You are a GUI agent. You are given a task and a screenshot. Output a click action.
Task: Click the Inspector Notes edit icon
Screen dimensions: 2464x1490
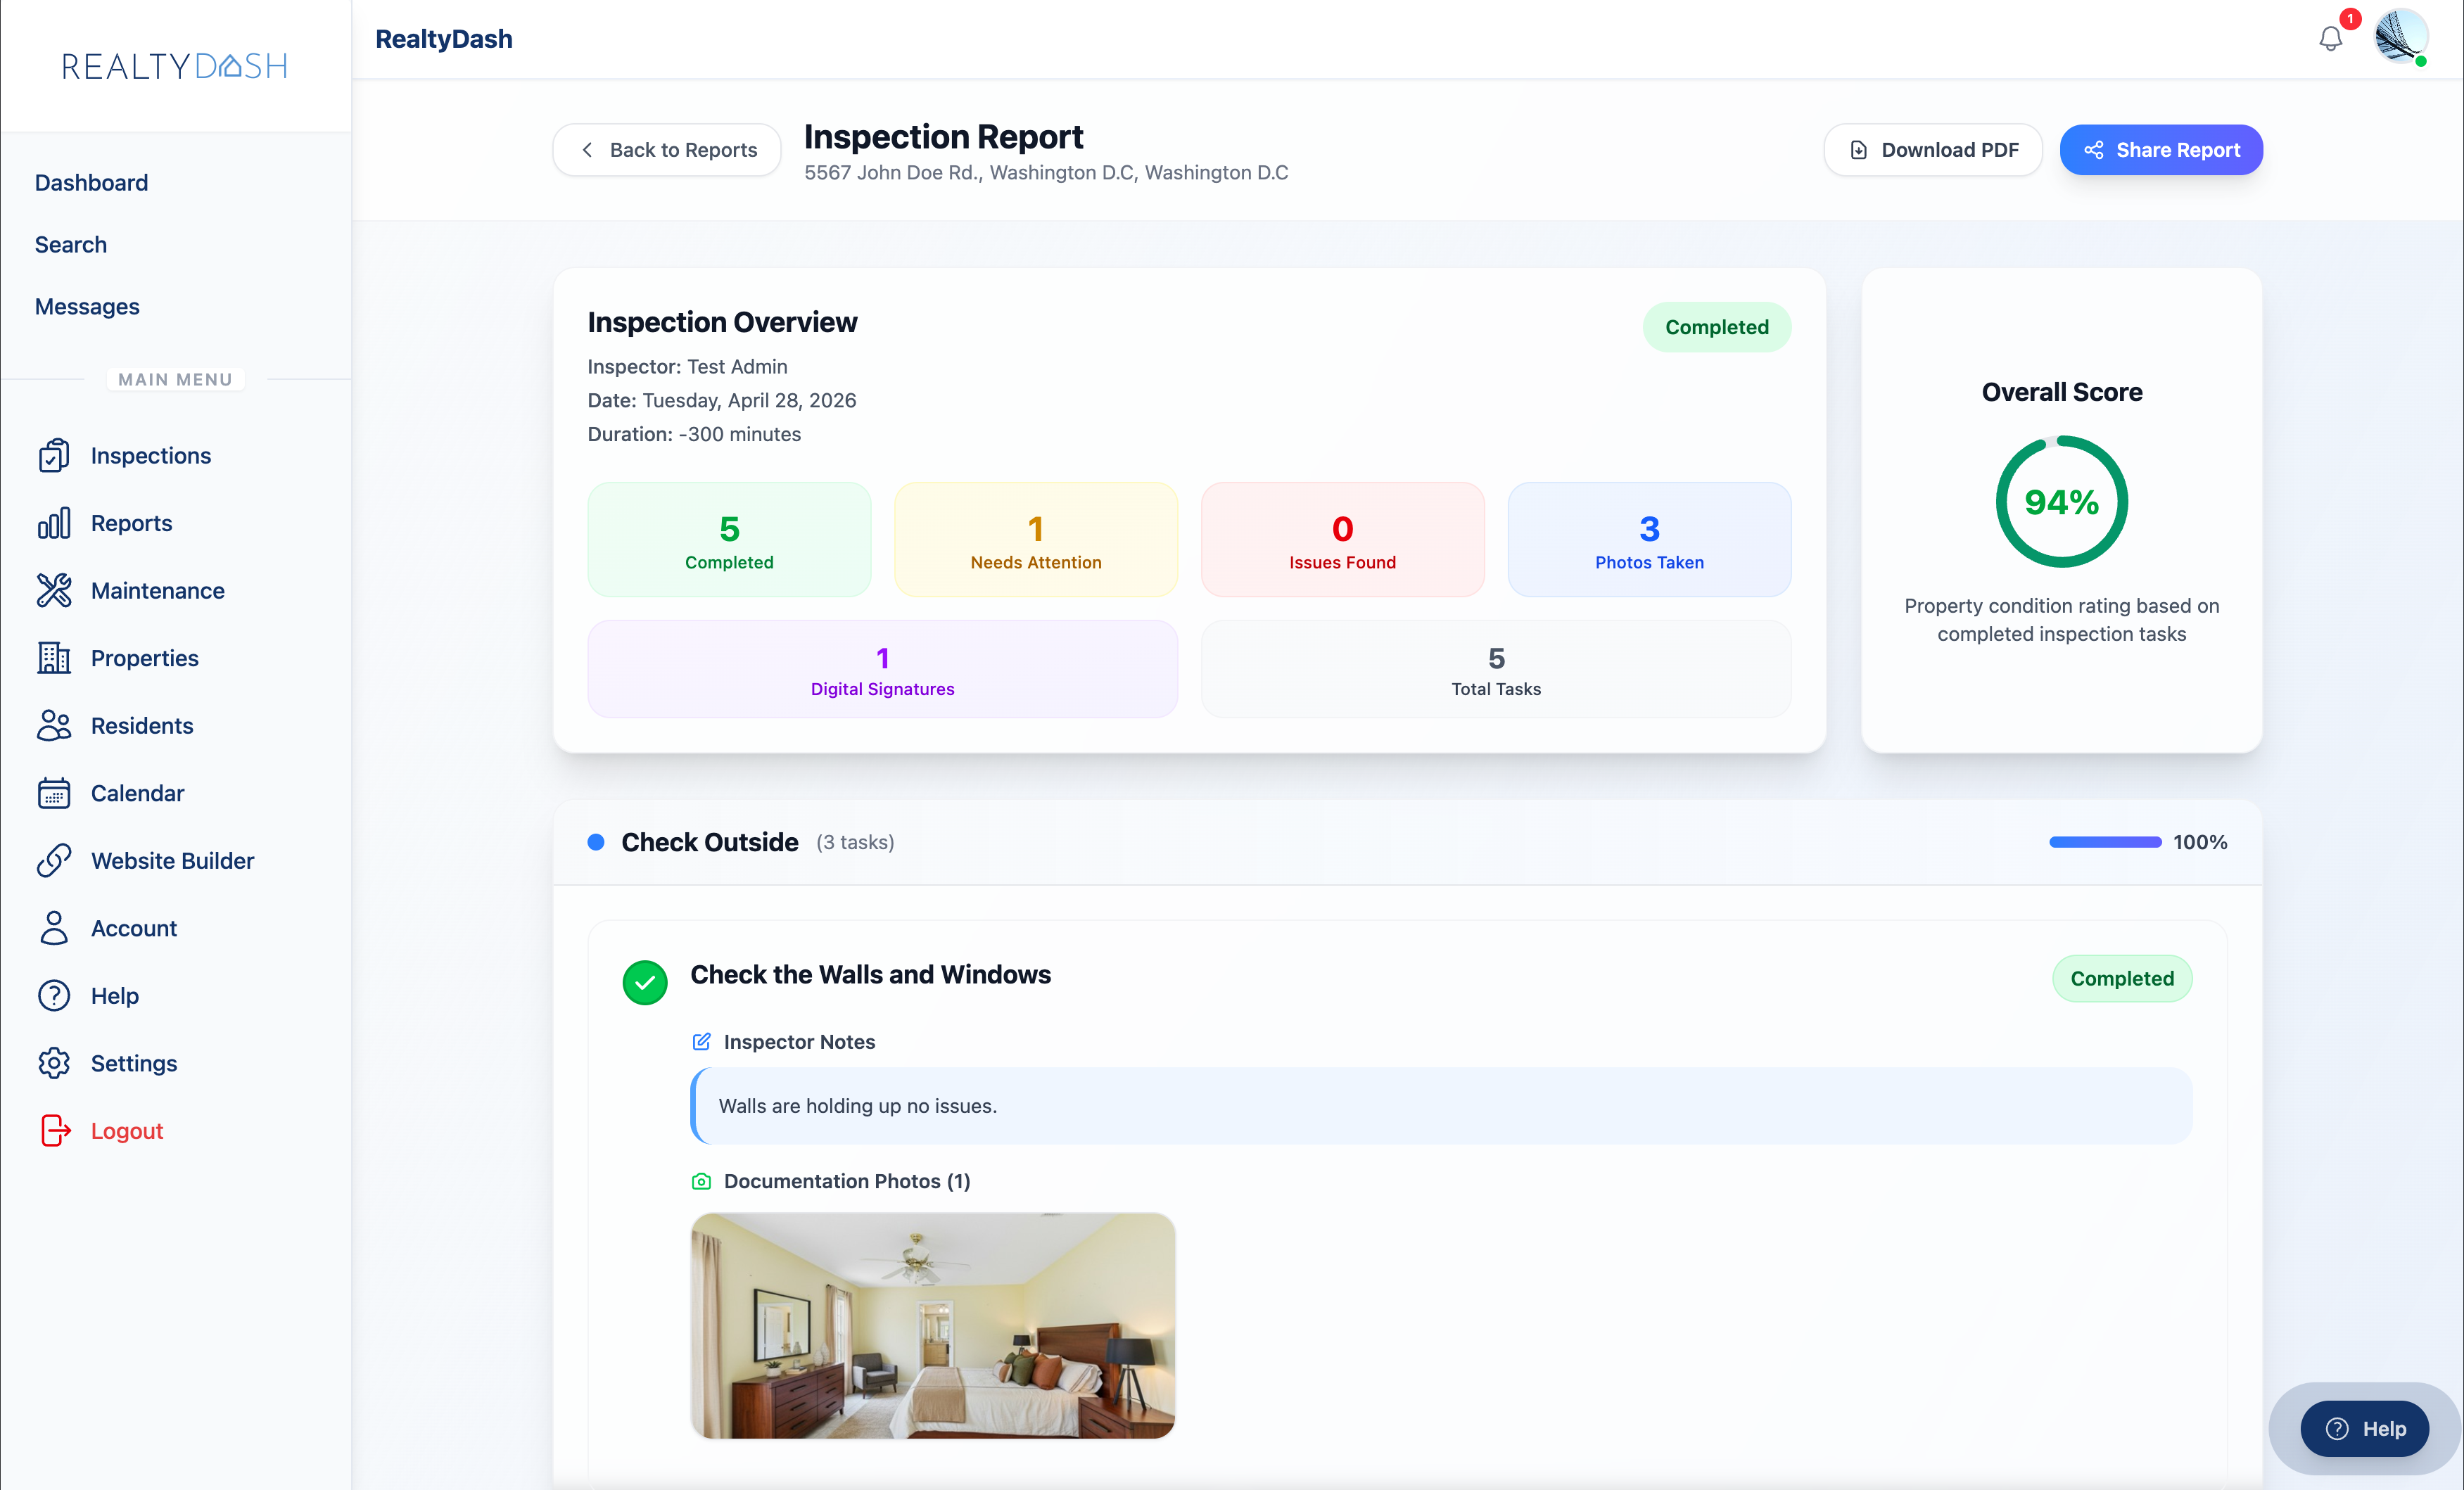tap(702, 1042)
